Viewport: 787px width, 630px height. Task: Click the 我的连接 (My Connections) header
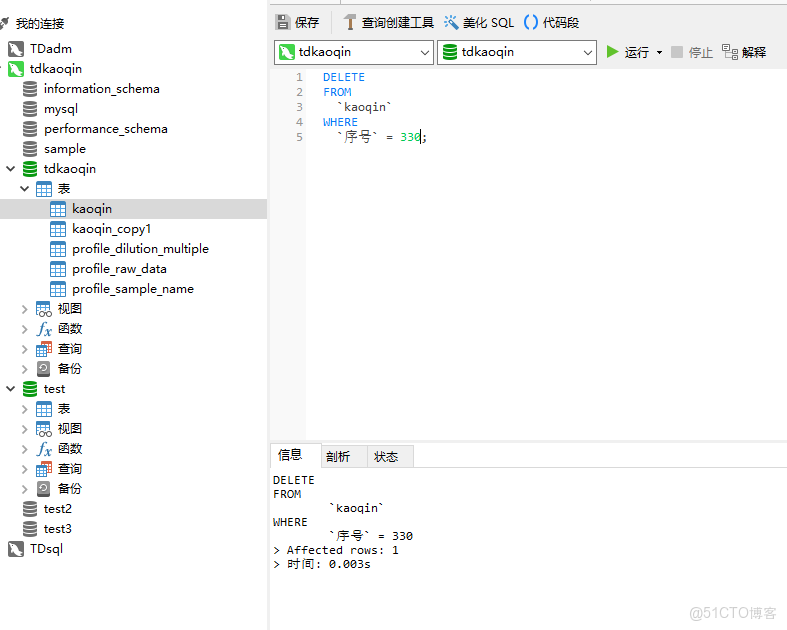[x=40, y=24]
